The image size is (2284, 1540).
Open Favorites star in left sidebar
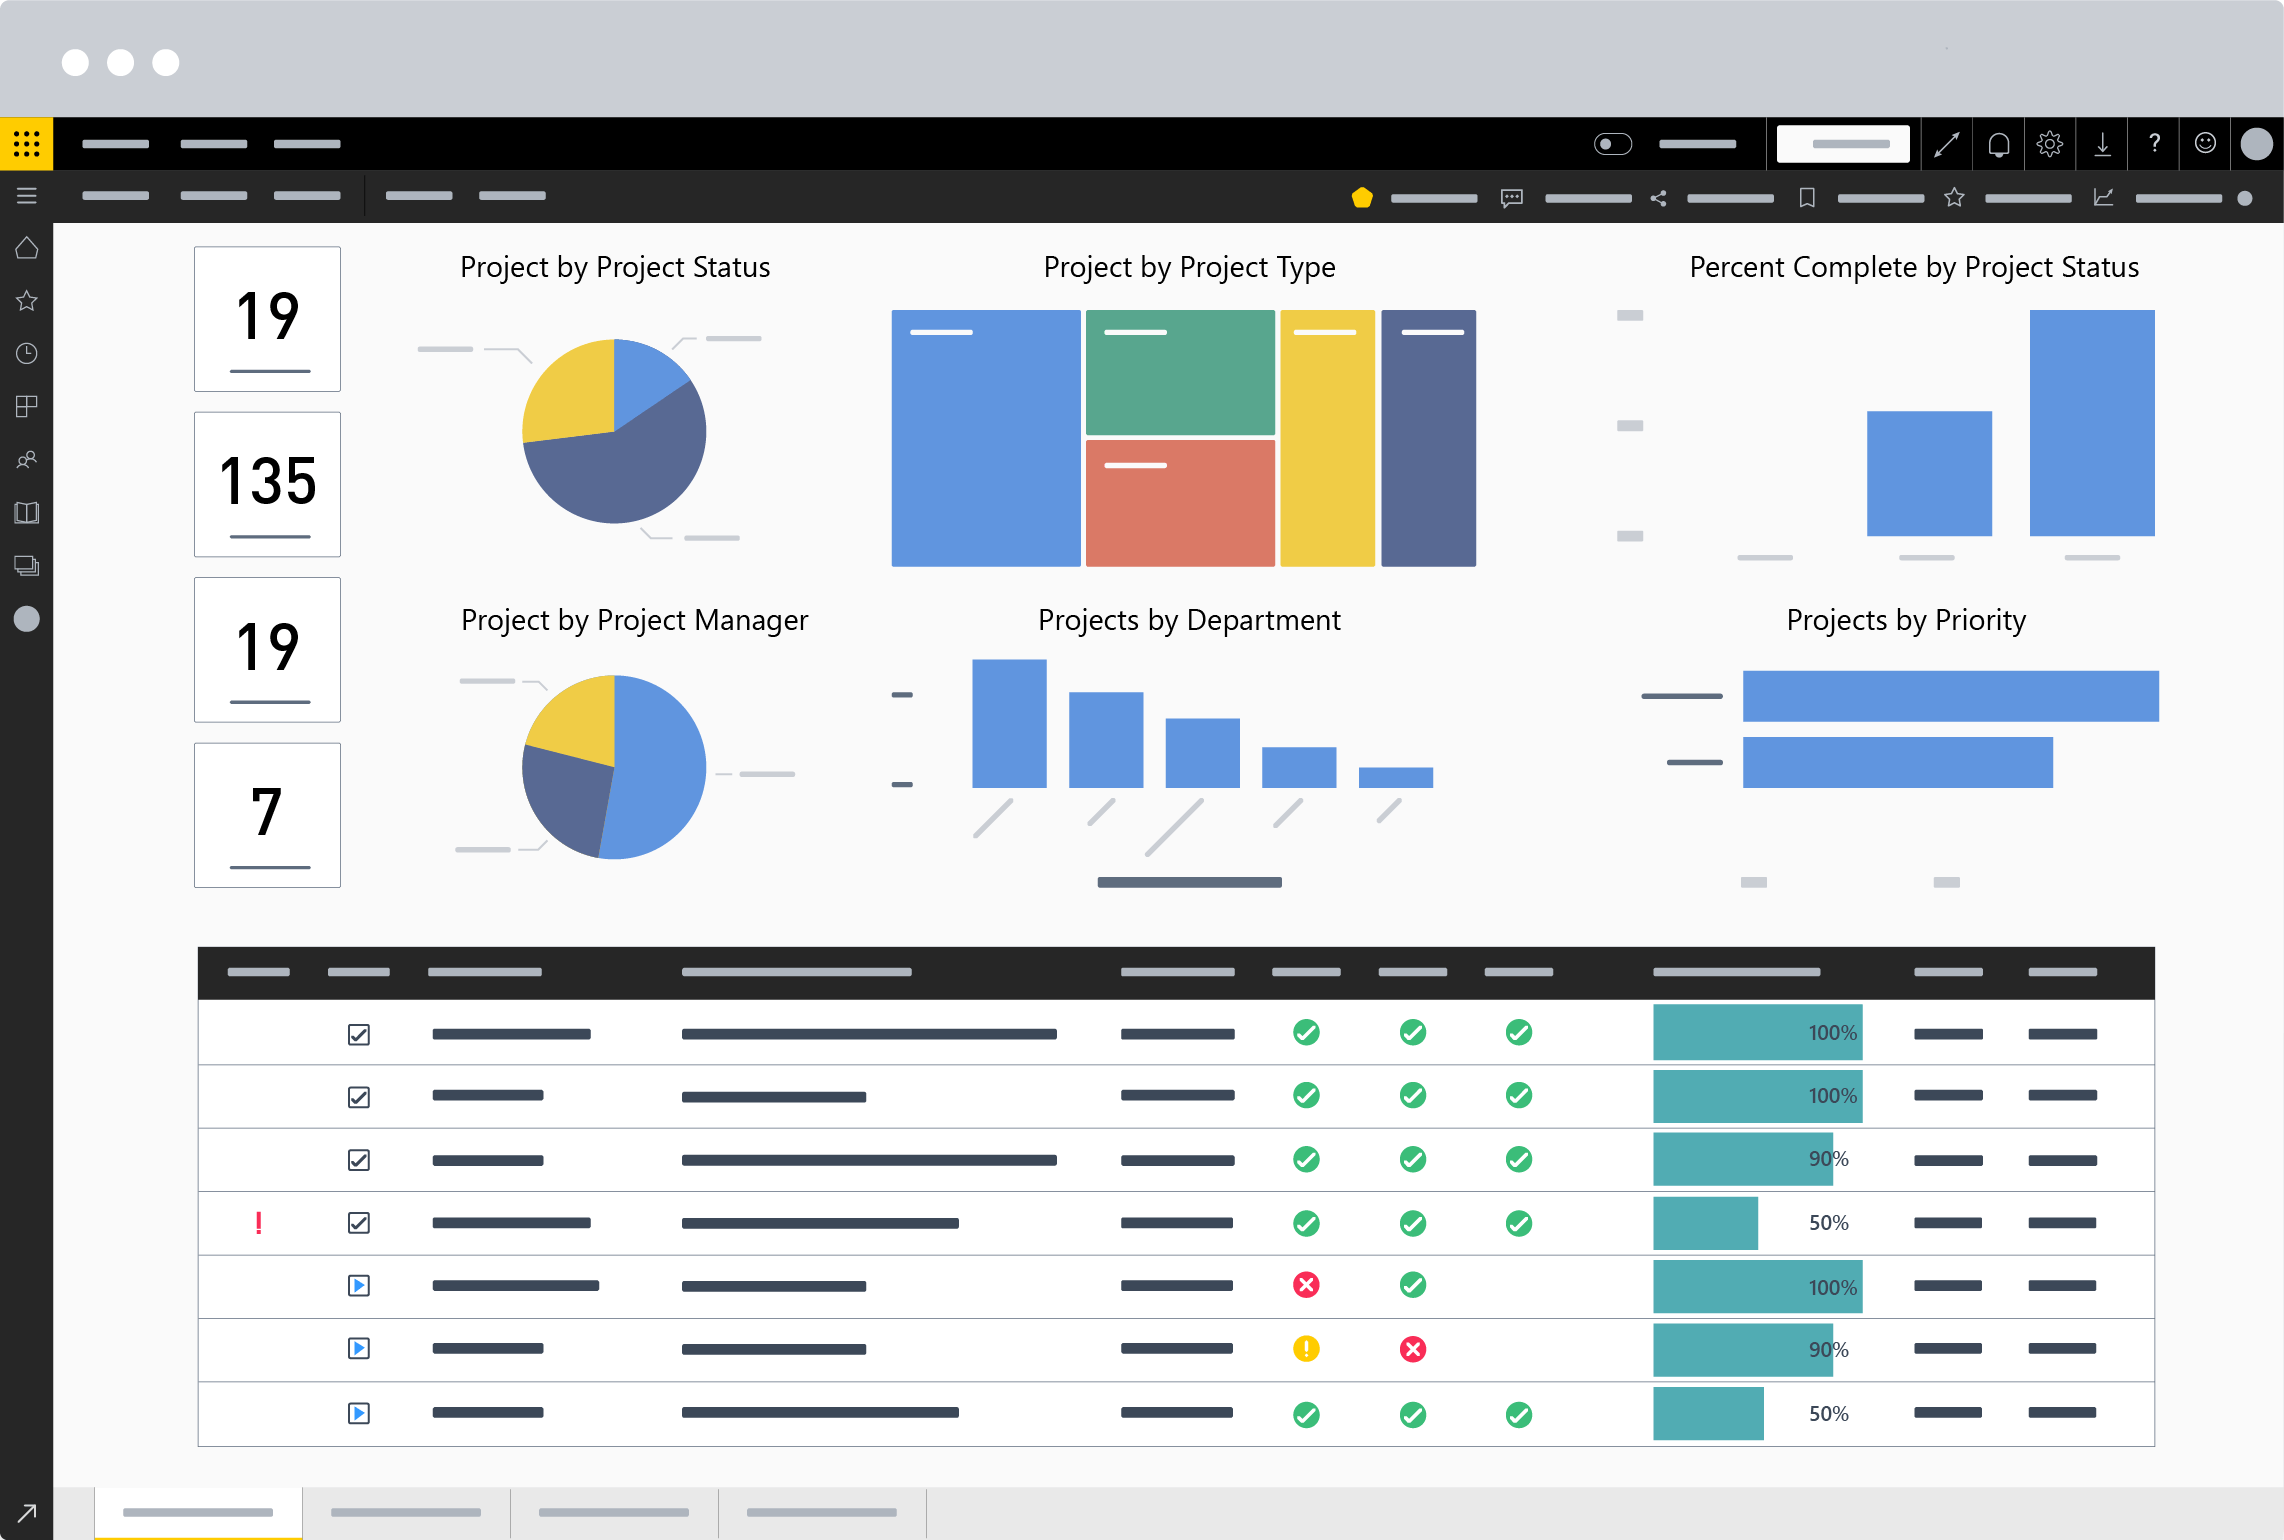pos(27,301)
